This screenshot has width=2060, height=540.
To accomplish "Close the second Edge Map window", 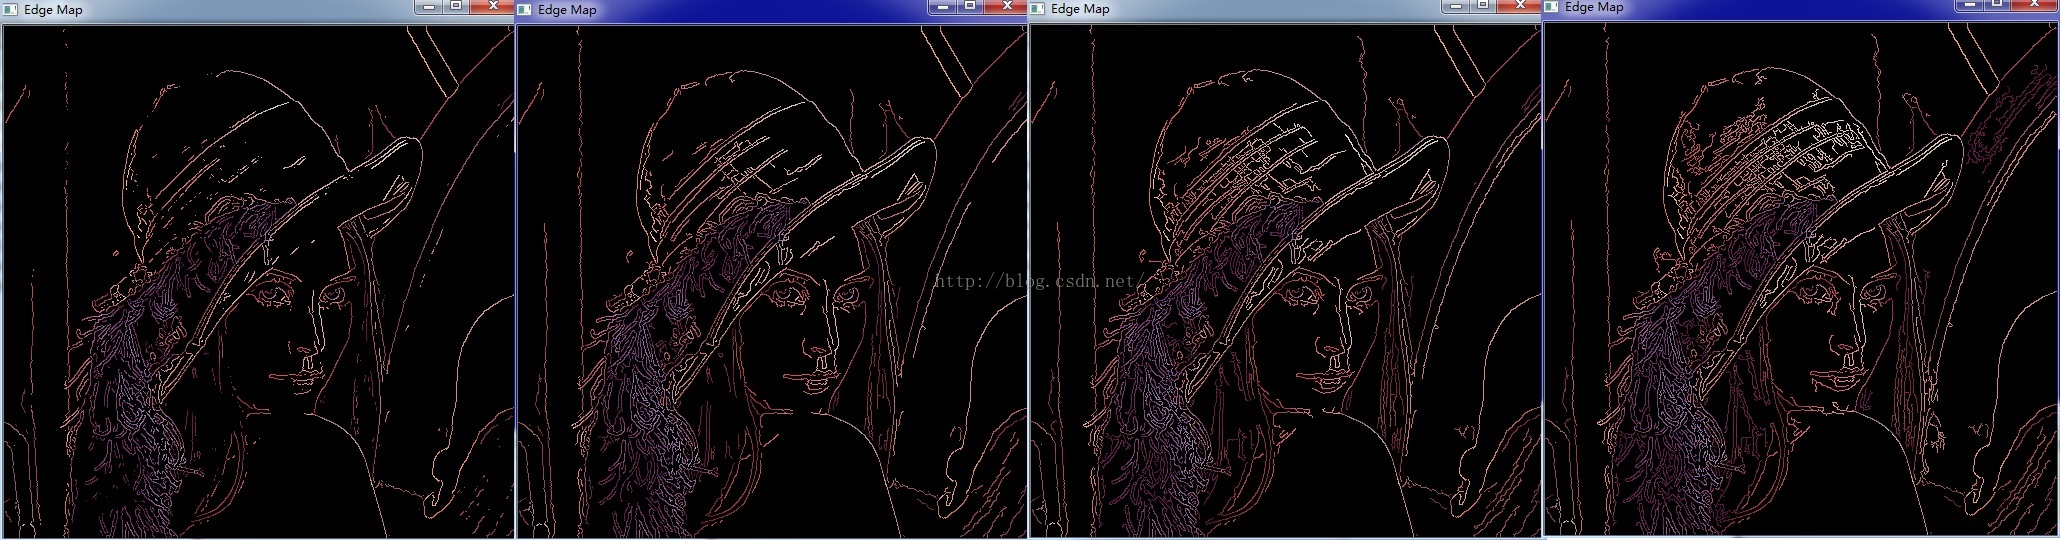I will point(1005,6).
